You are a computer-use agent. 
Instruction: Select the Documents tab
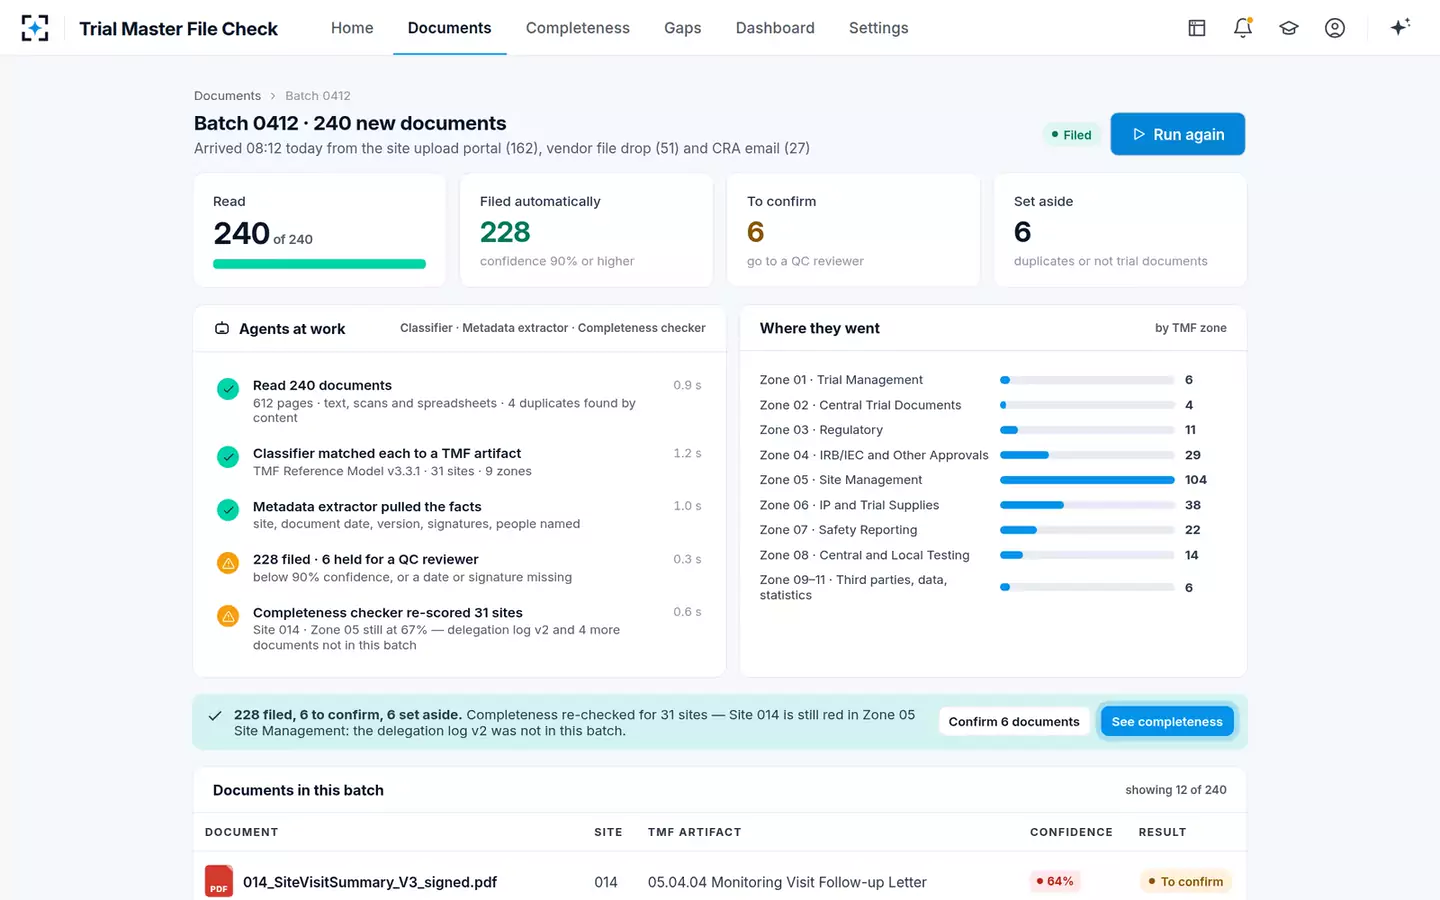point(450,28)
